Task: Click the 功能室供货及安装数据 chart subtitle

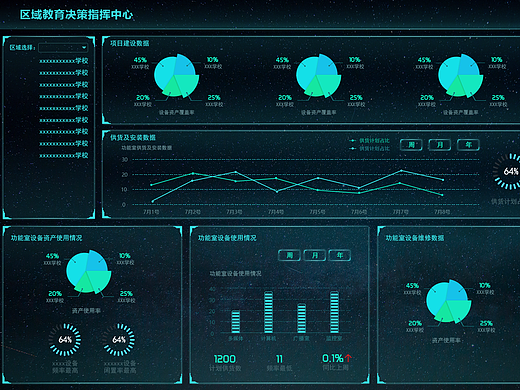Action: click(147, 148)
